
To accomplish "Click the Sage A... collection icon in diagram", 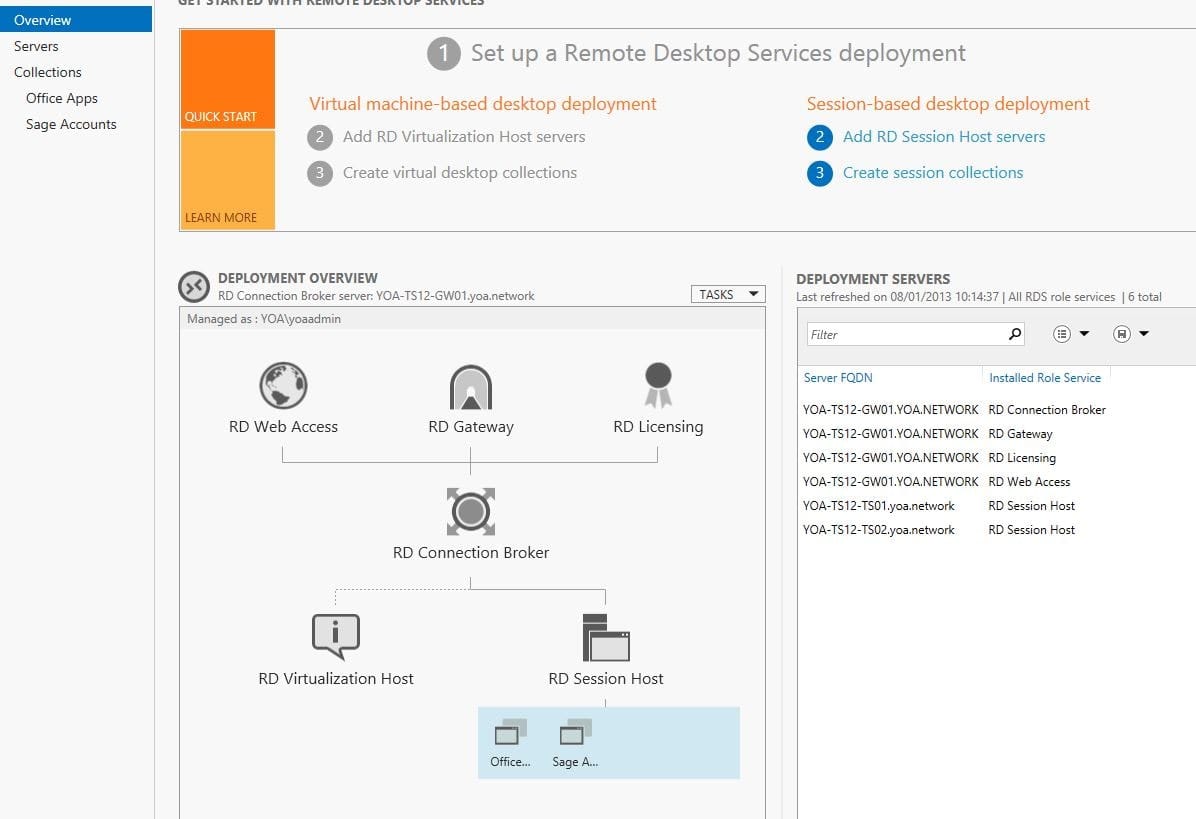I will [x=575, y=733].
